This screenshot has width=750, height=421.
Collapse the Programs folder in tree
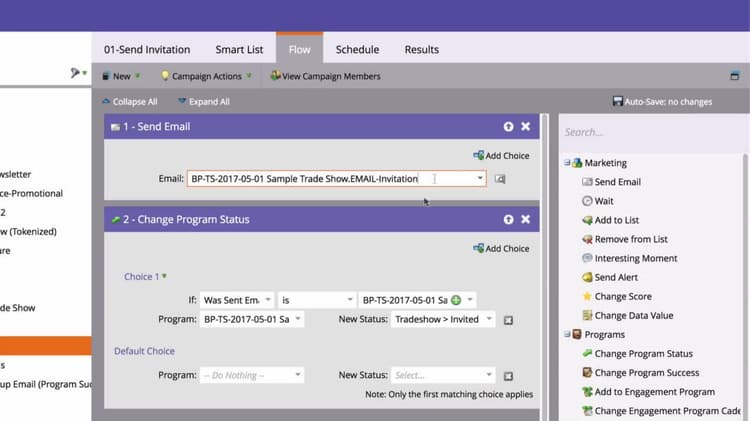pos(567,334)
